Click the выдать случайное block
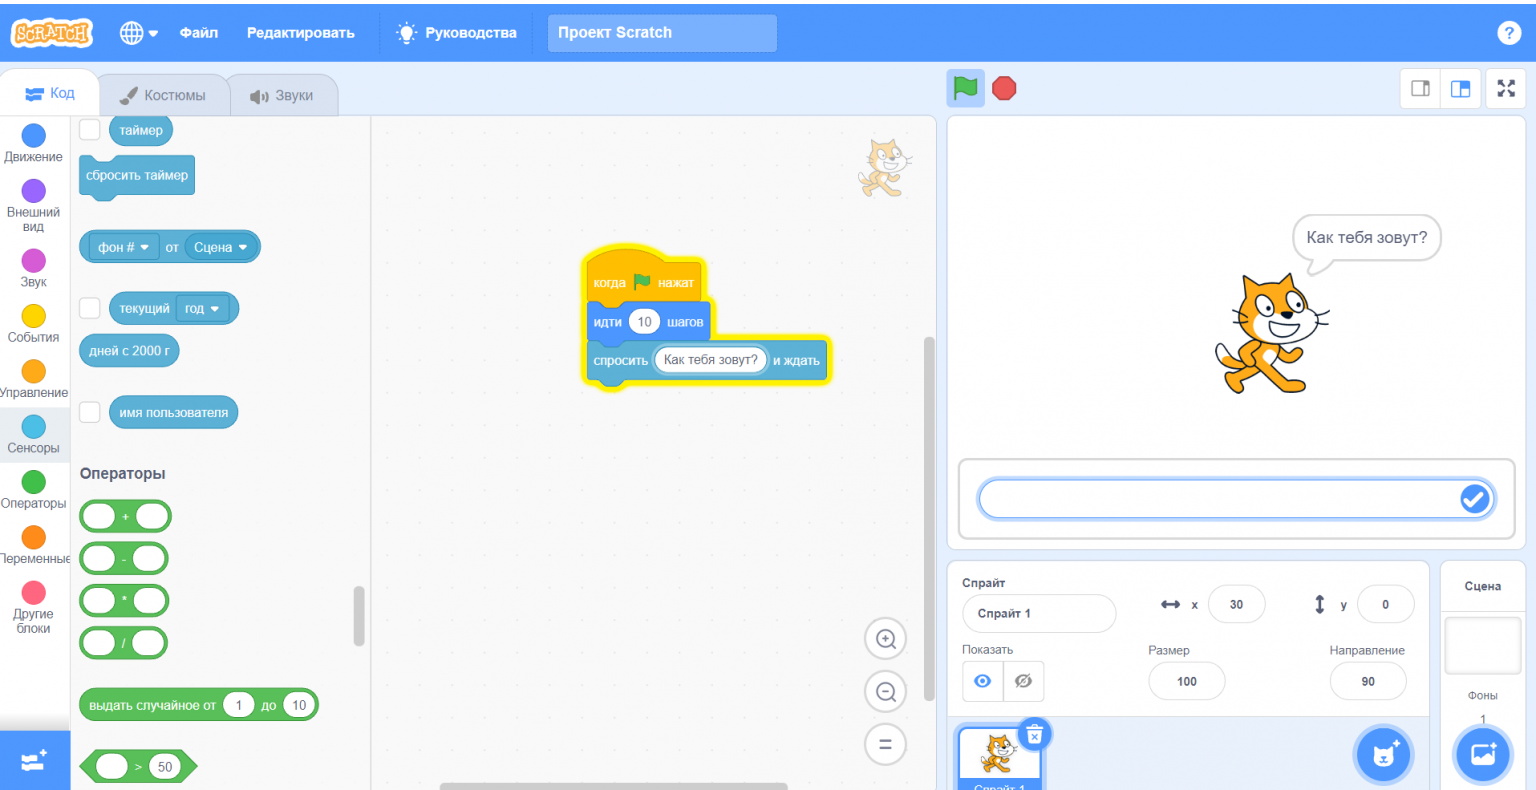The image size is (1536, 790). click(198, 705)
